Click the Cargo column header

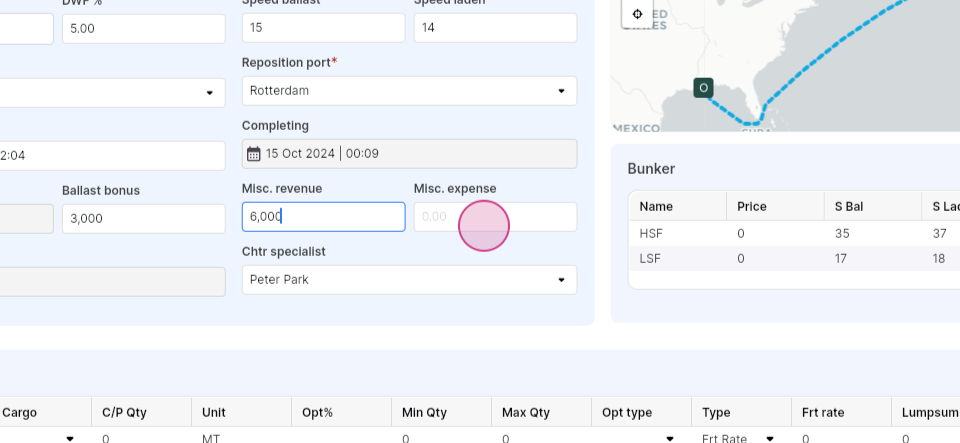click(x=20, y=412)
